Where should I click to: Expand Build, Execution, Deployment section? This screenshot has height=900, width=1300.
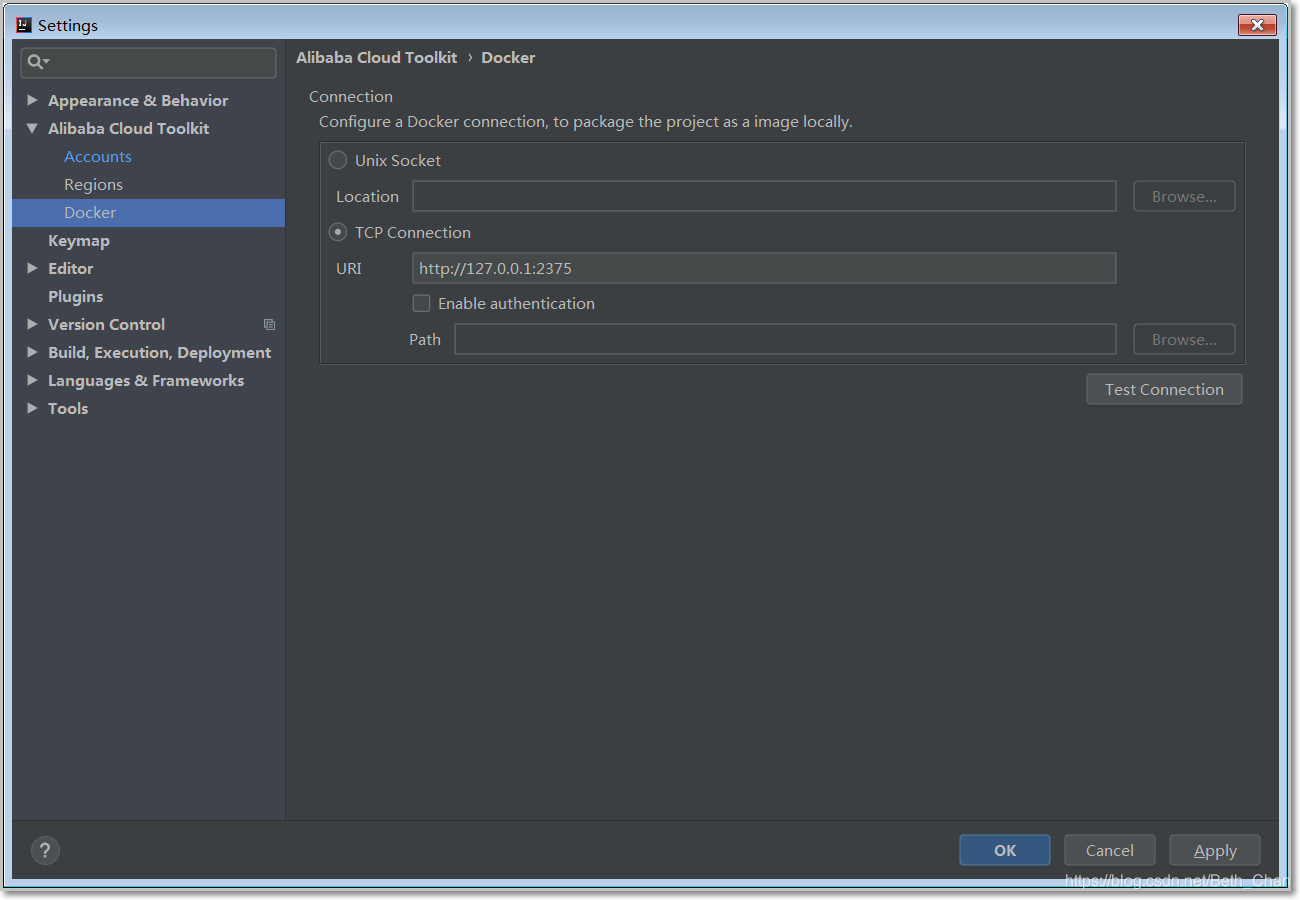click(32, 352)
